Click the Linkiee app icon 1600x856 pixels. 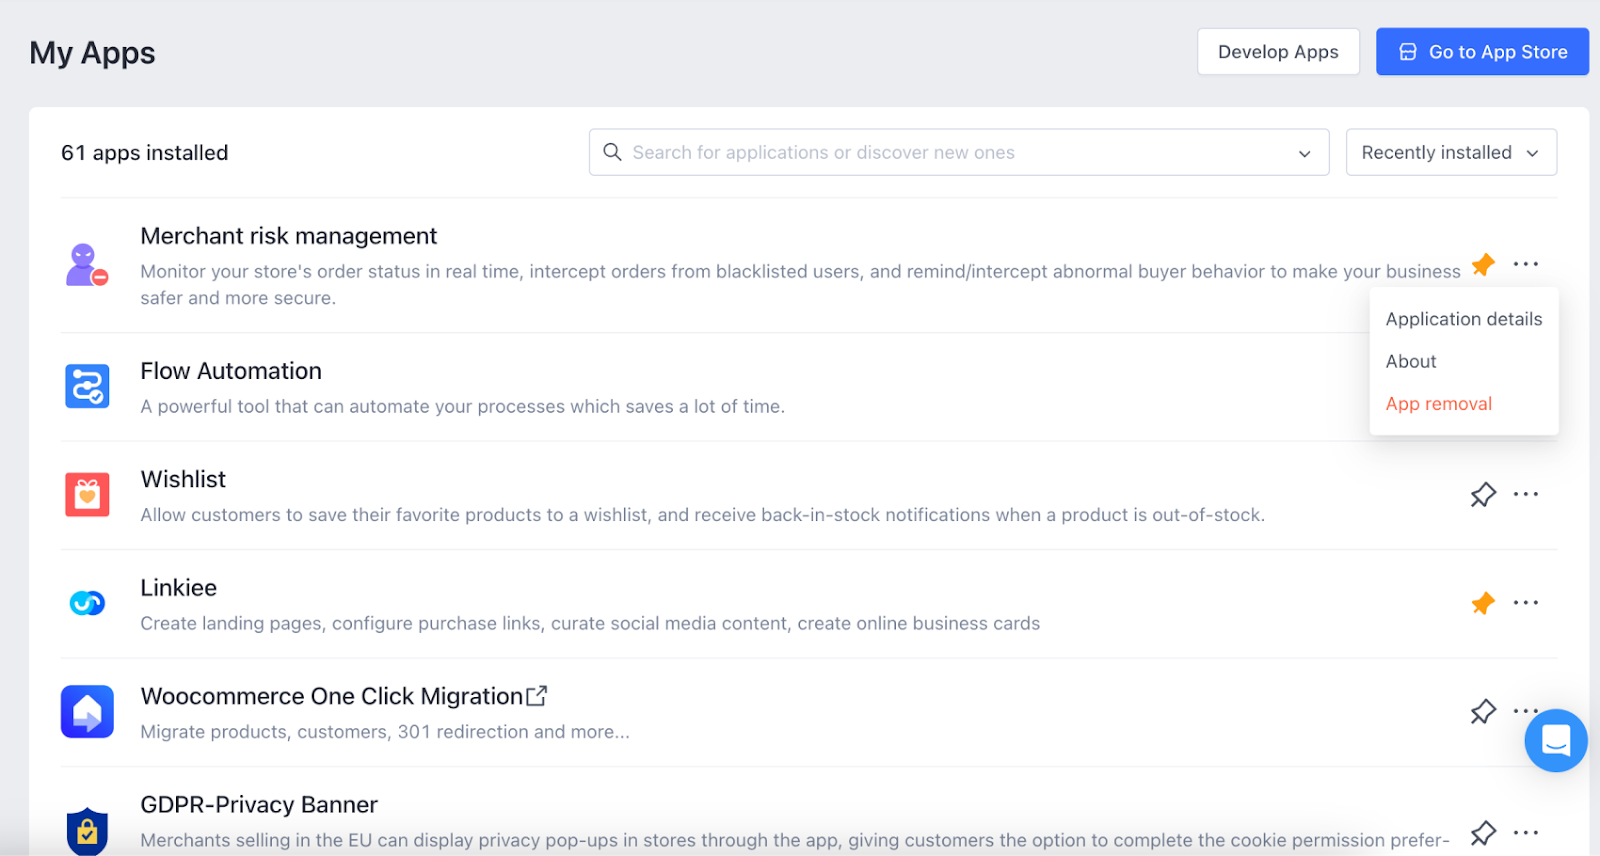pyautogui.click(x=87, y=603)
